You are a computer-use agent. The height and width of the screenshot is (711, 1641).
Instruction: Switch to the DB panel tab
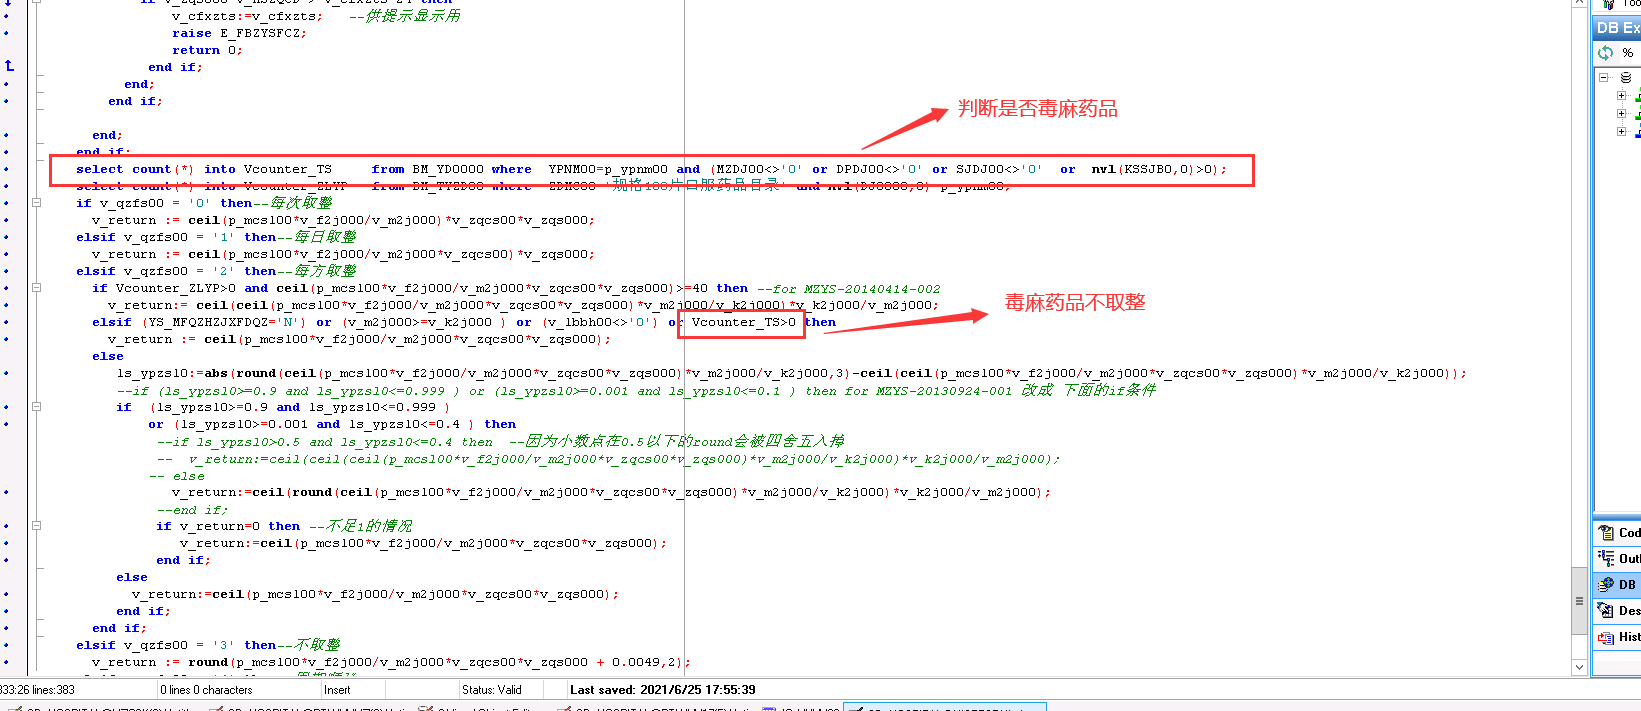1618,585
